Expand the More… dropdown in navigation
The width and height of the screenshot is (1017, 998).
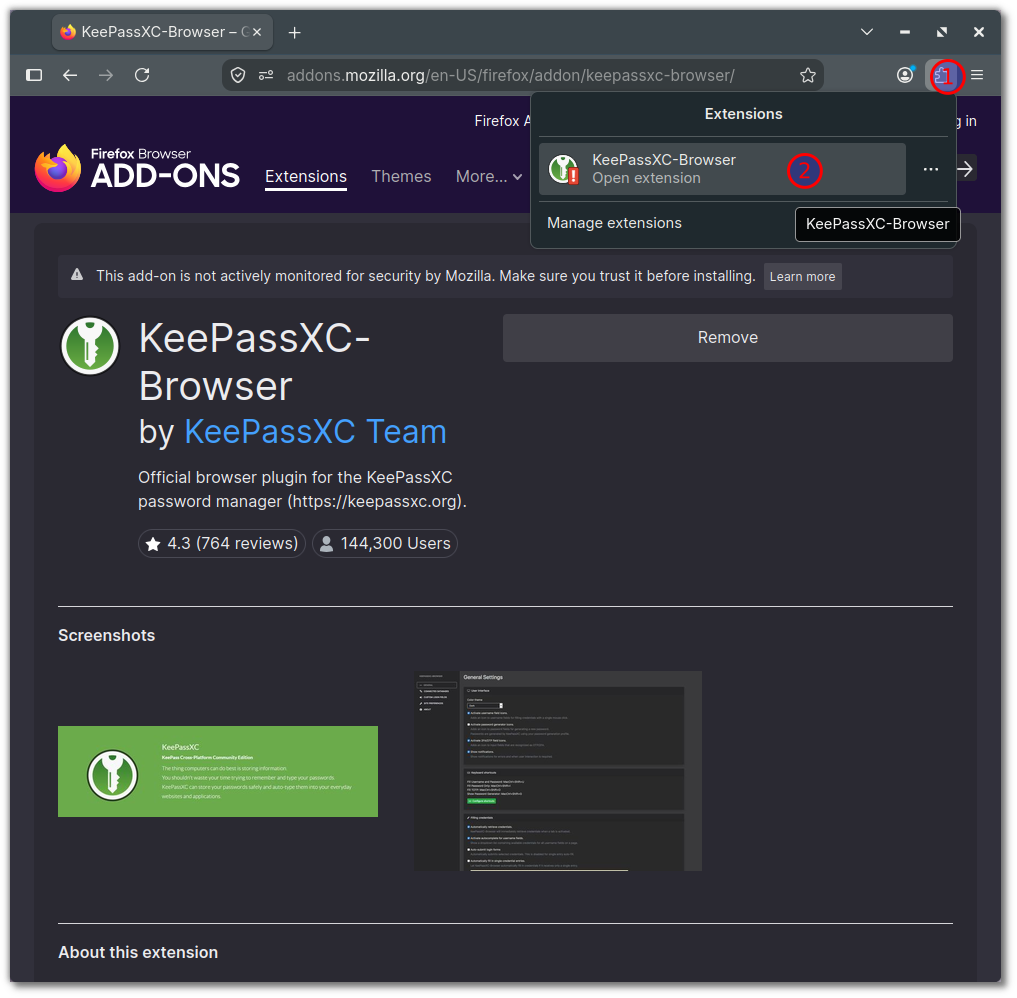489,176
